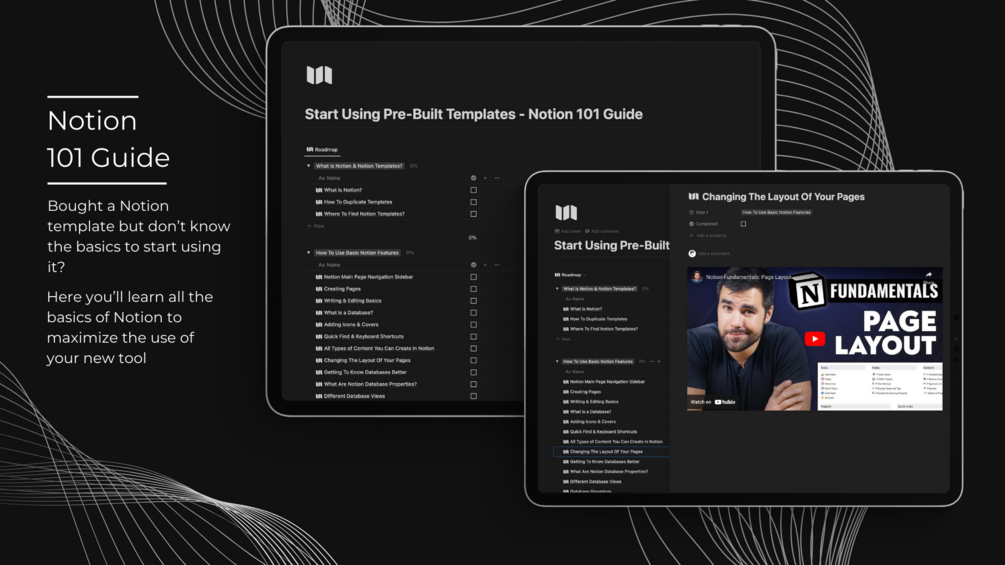Collapse 'What is Notion & Notion Templates?' group front tablet
Viewport: 1005px width, 565px height.
(557, 289)
